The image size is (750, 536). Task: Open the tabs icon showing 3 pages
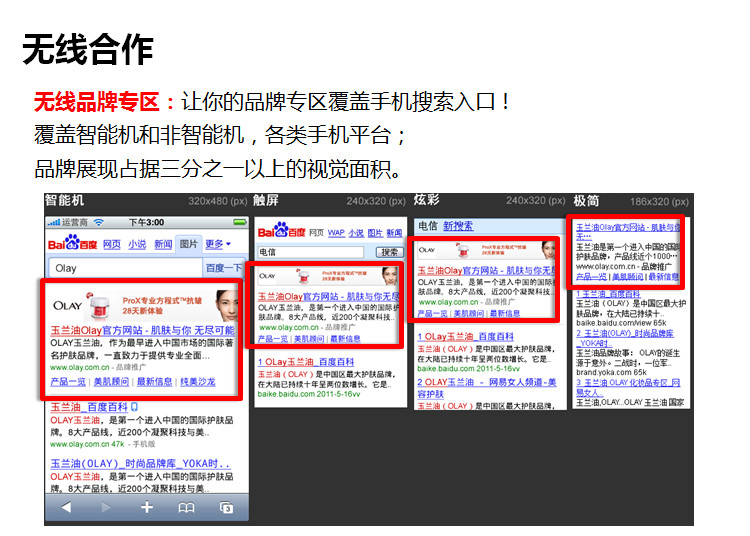coord(226,507)
